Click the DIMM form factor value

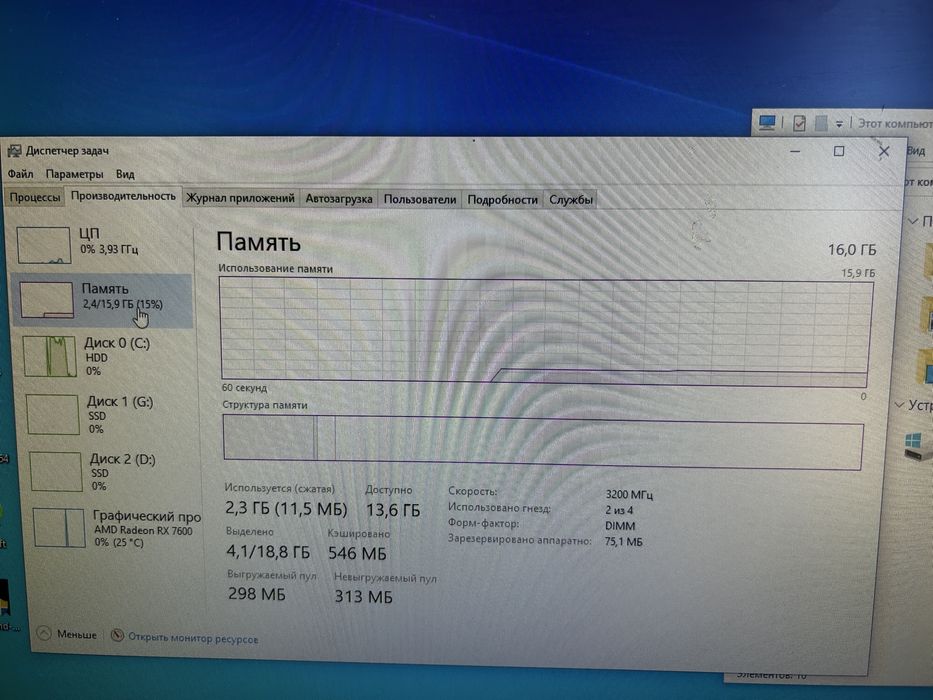click(620, 526)
